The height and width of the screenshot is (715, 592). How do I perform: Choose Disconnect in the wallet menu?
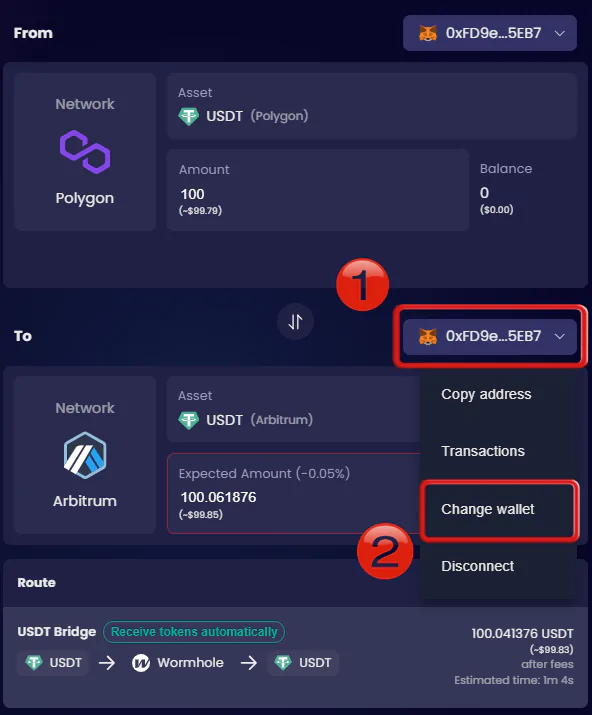point(478,566)
